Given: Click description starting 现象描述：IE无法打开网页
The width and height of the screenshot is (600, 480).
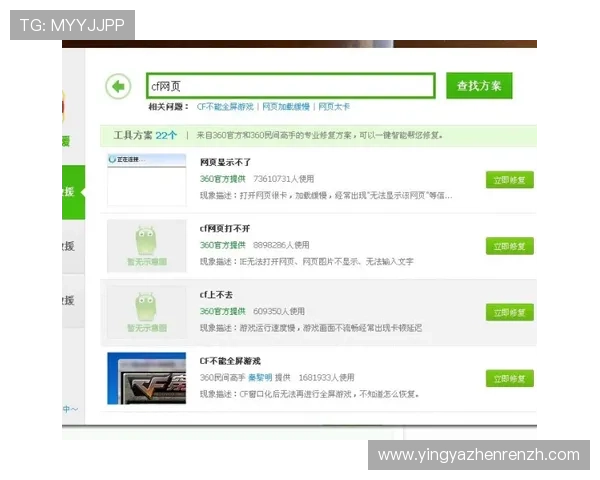Looking at the screenshot, I should click(x=307, y=262).
